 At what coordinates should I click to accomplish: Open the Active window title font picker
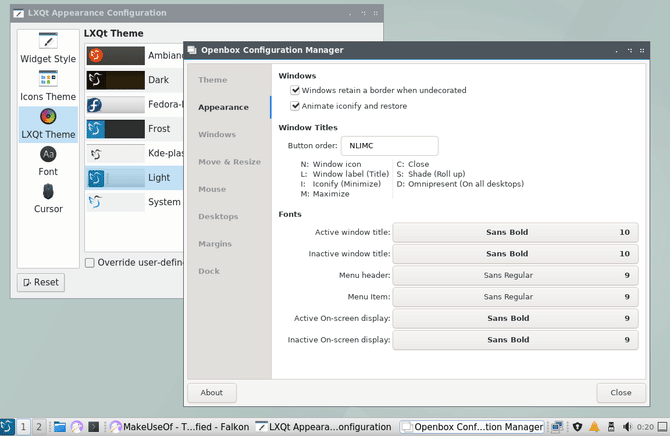point(514,232)
